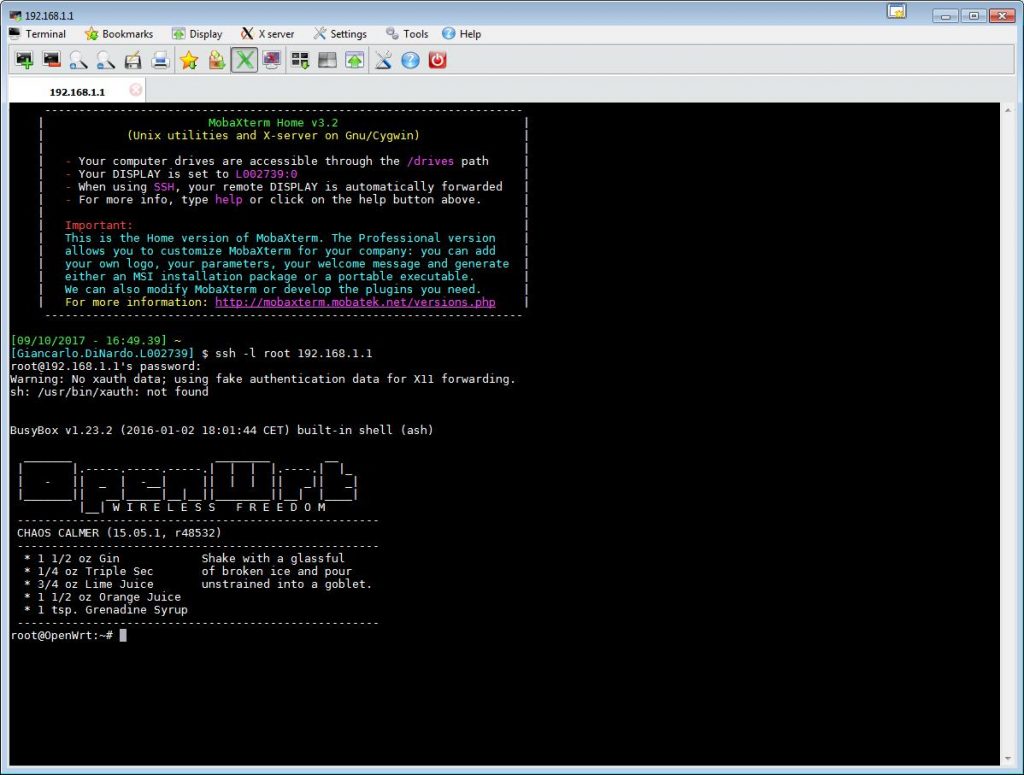Viewport: 1024px width, 775px height.
Task: Click the blue Help question mark icon
Action: coord(410,59)
